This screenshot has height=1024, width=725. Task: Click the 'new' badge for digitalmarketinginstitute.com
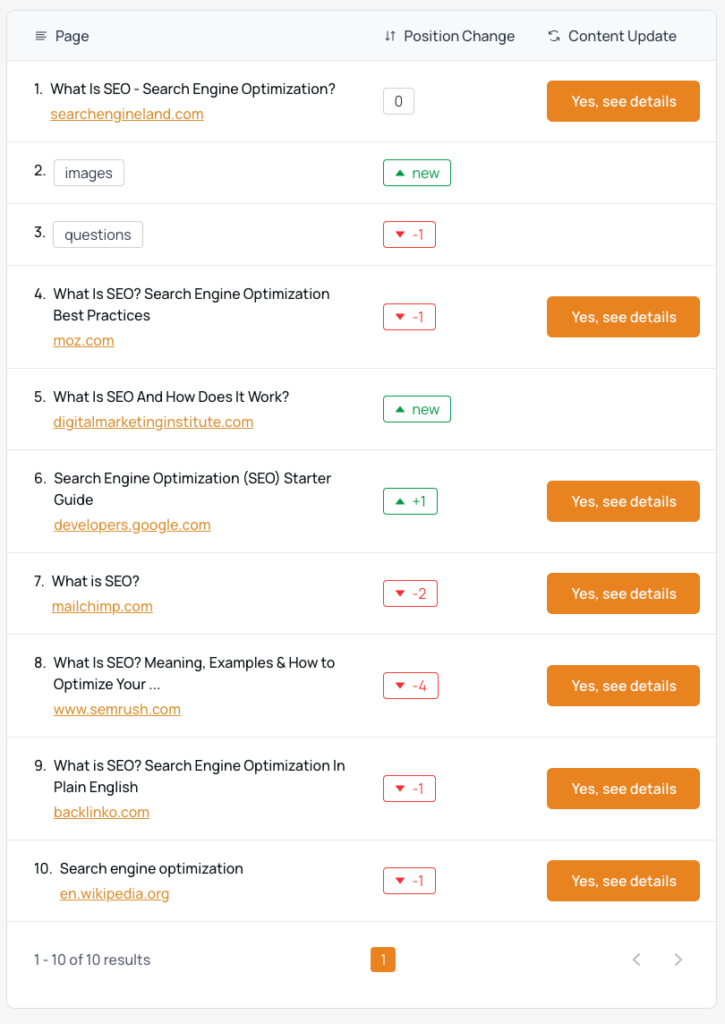(x=416, y=408)
